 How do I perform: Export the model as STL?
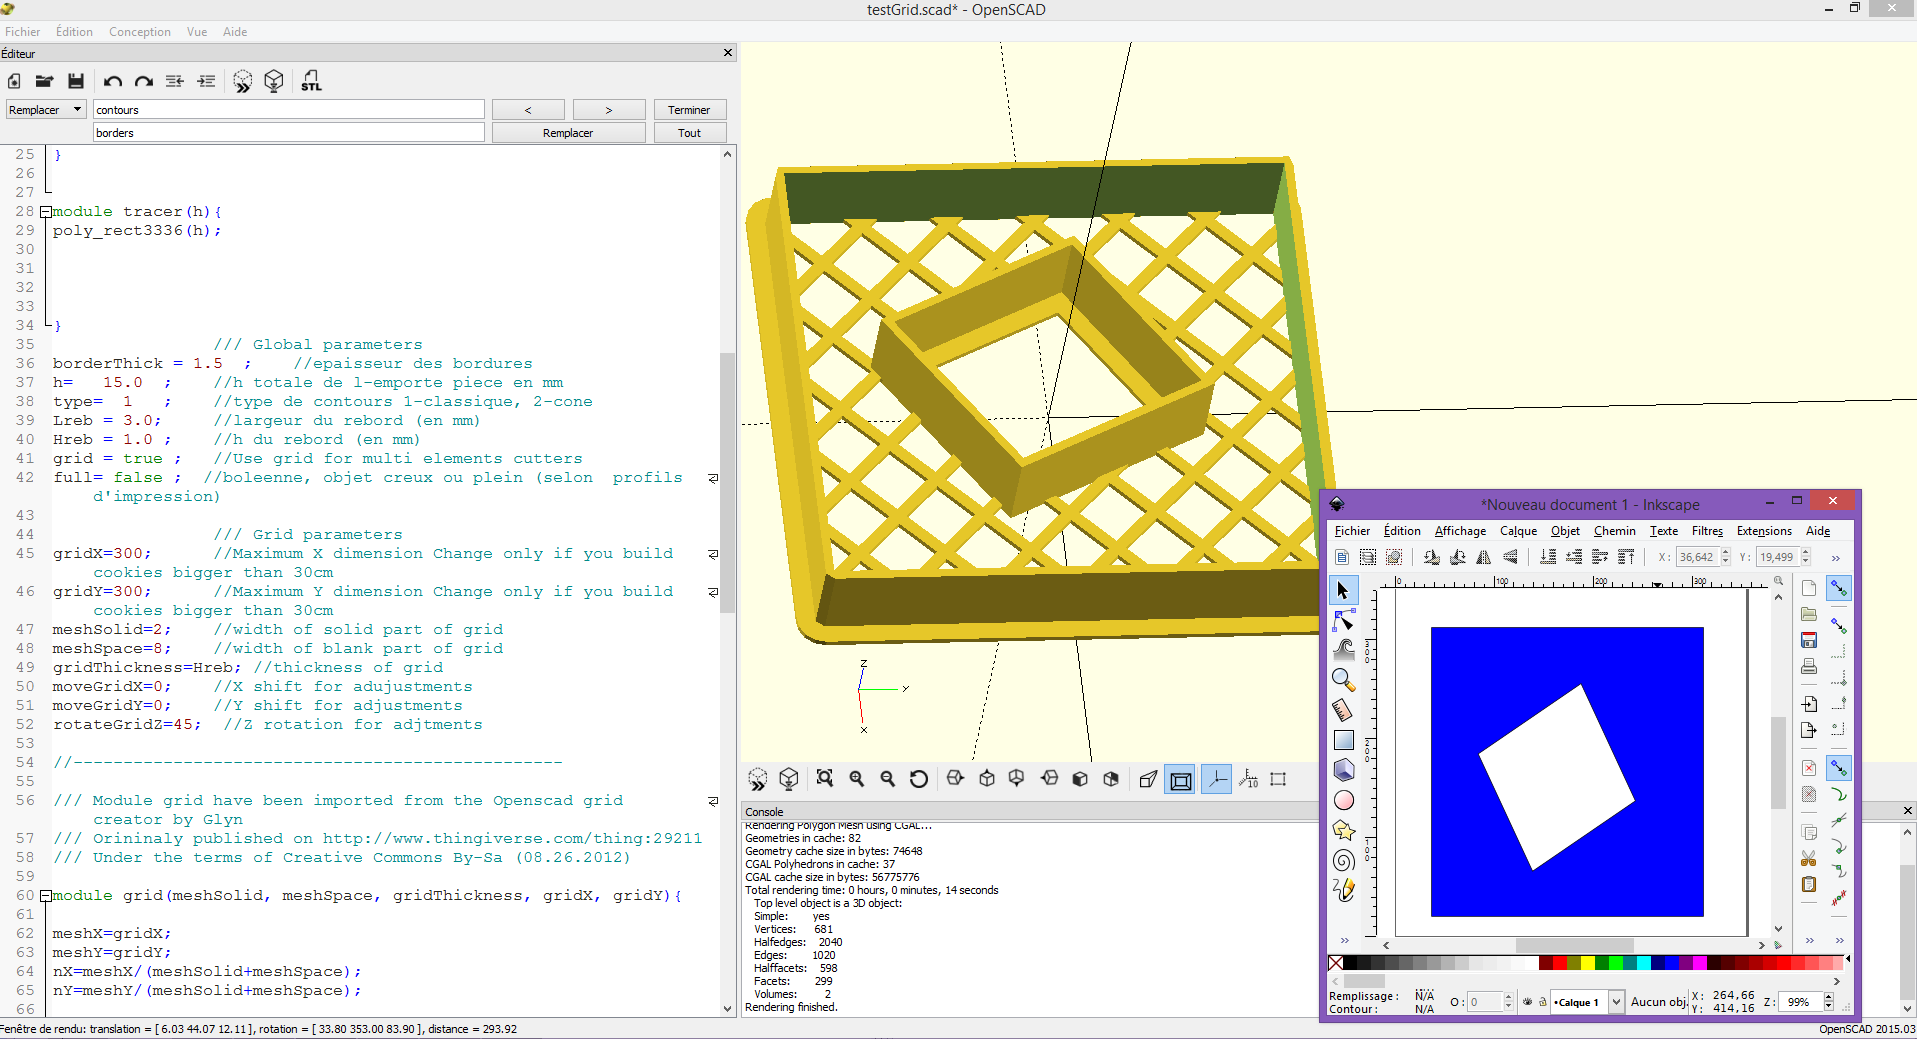point(311,81)
